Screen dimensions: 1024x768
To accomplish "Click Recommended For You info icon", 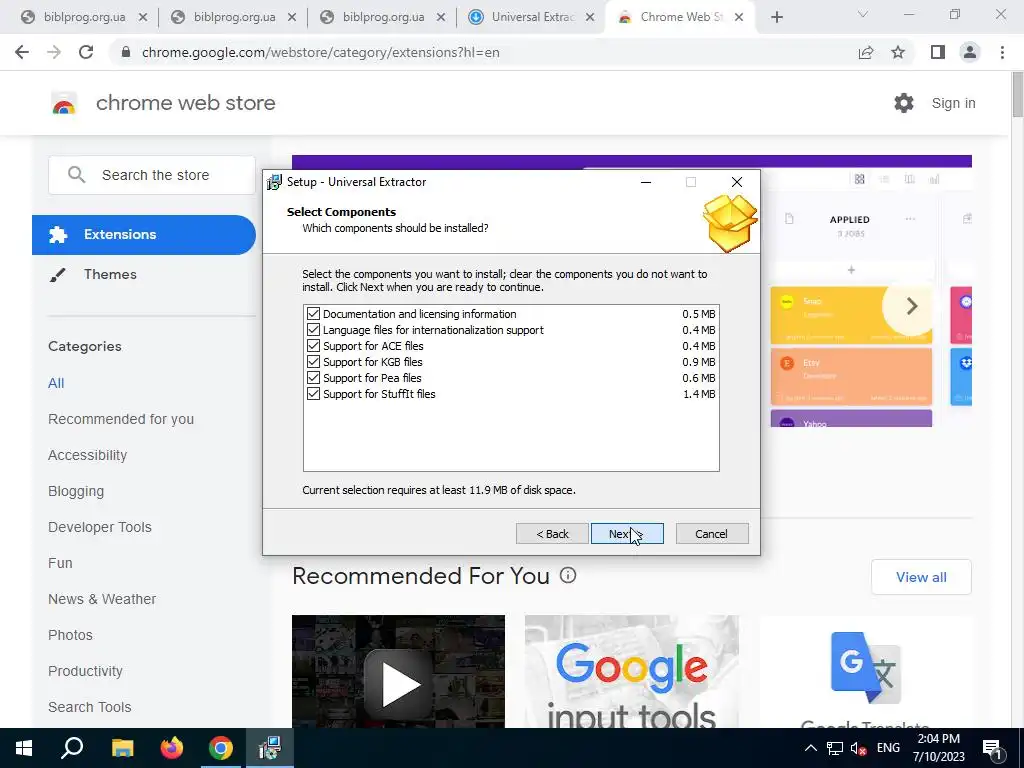I will 568,575.
